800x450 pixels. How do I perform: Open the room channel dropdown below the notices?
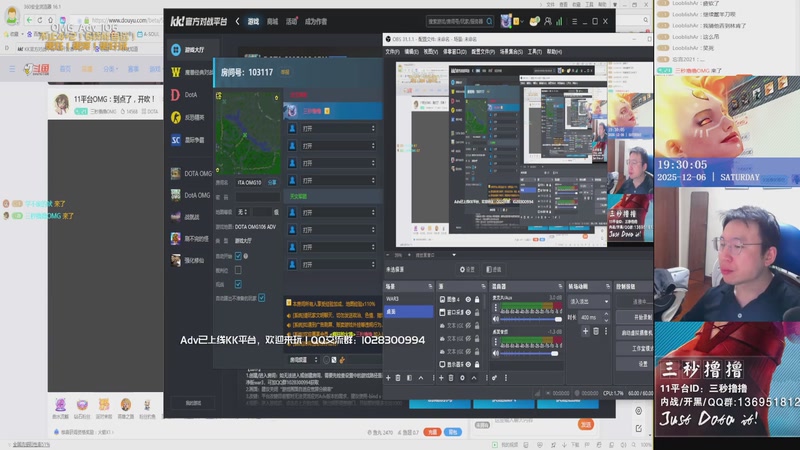pyautogui.click(x=303, y=360)
